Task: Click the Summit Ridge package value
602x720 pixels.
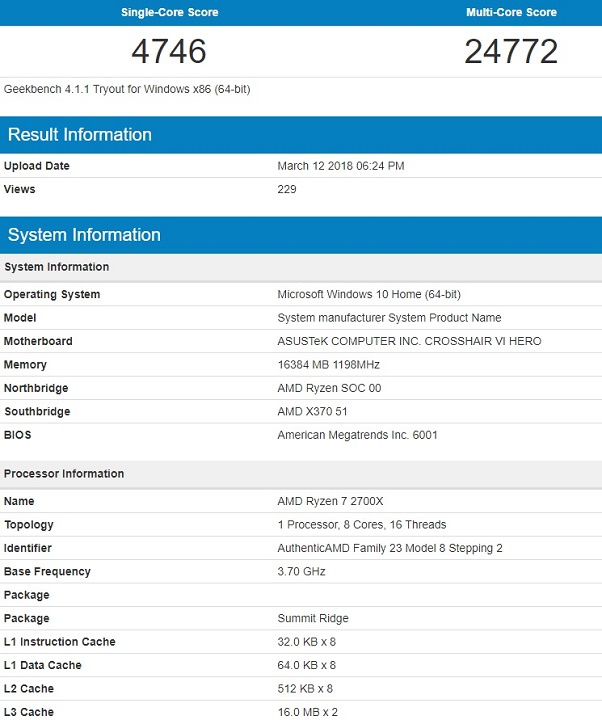Action: point(311,619)
